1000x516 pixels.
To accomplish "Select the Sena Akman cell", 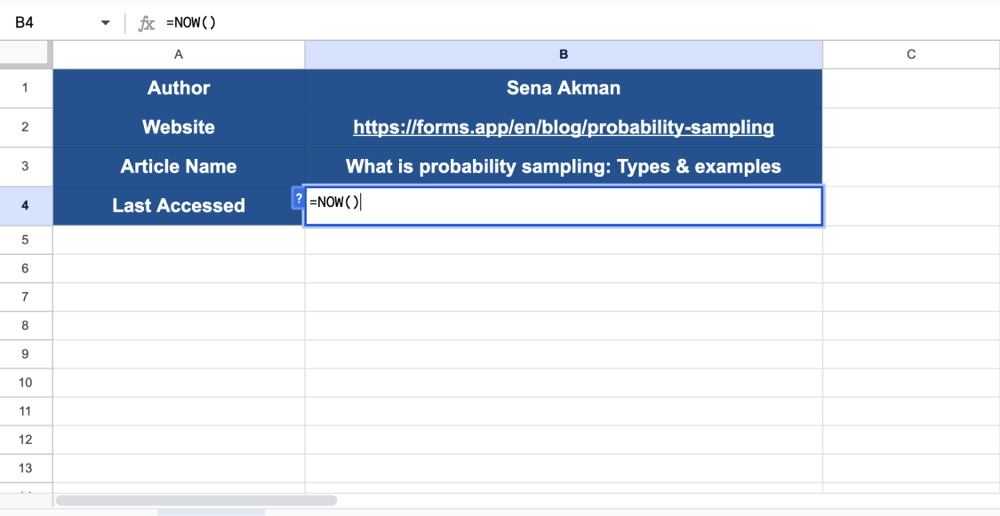I will coord(563,88).
